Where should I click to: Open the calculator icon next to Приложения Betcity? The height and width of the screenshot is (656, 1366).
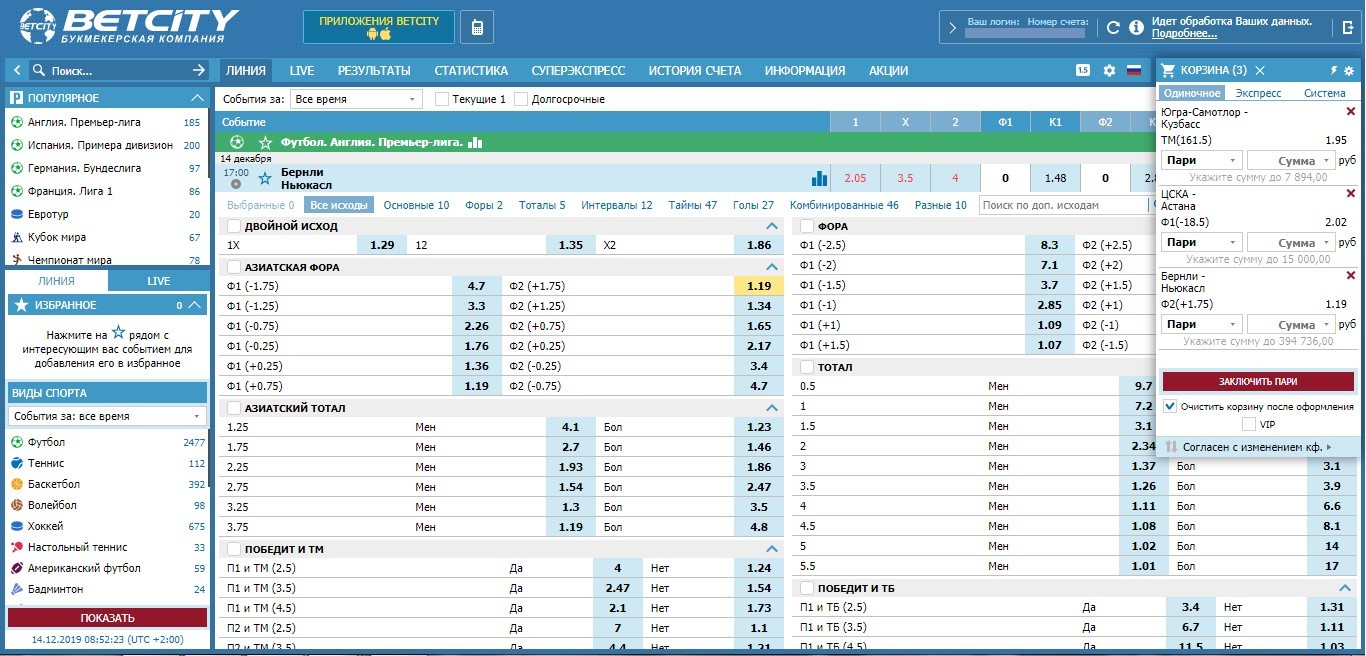pos(476,27)
